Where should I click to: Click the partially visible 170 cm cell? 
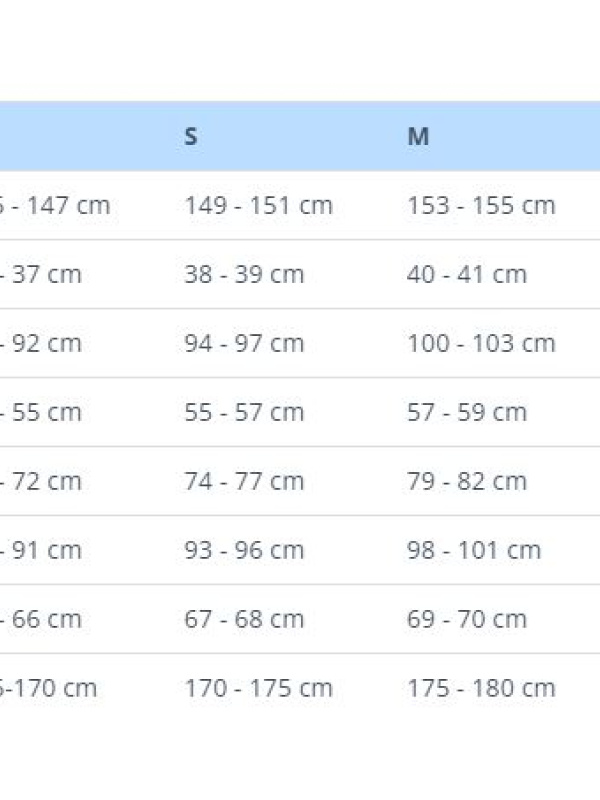tap(52, 689)
